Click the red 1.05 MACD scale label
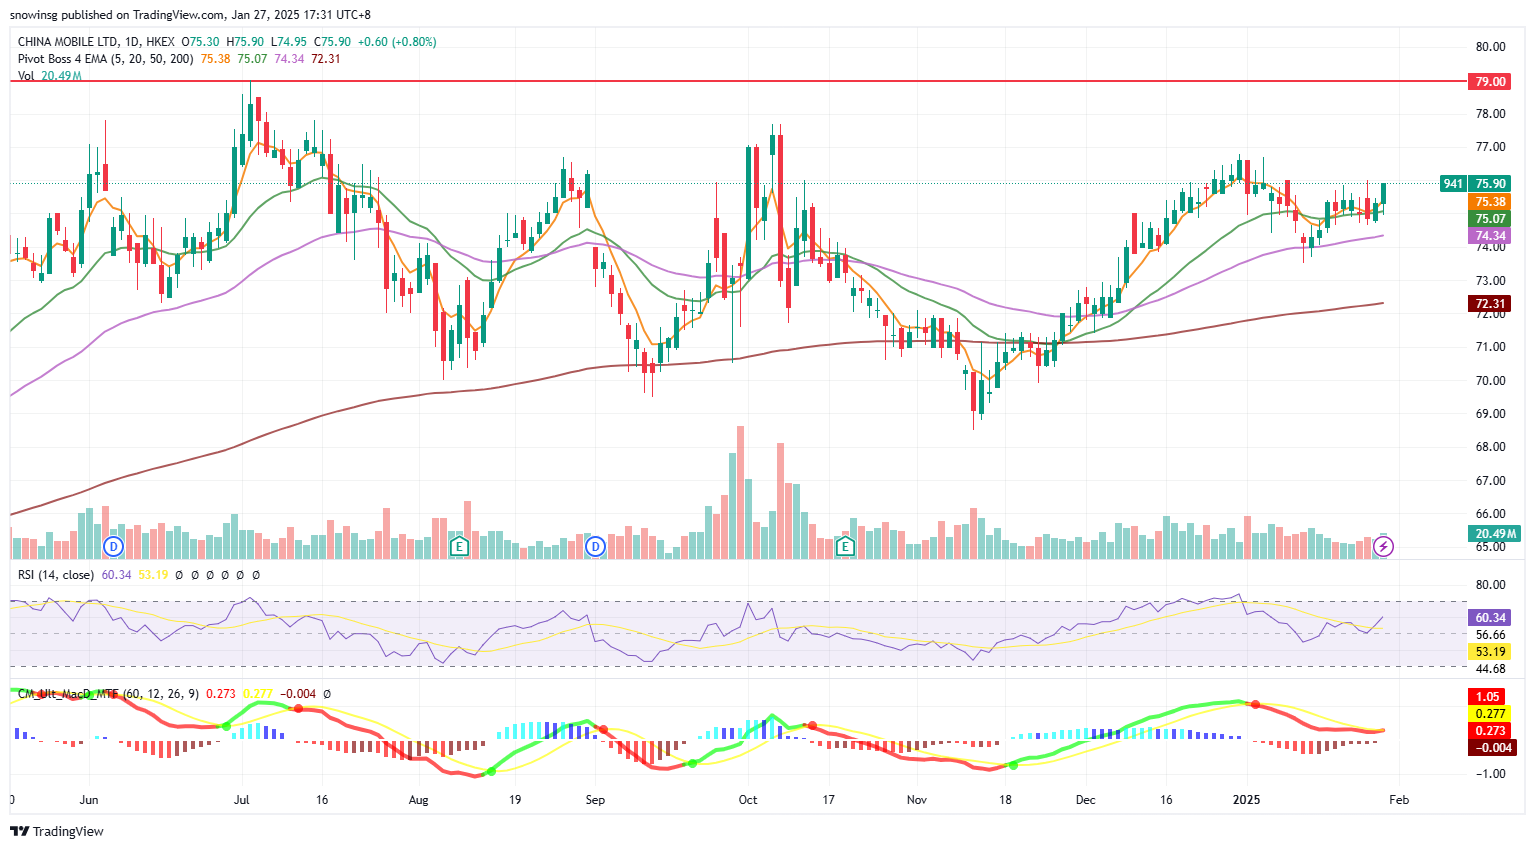This screenshot has width=1535, height=849. point(1488,697)
